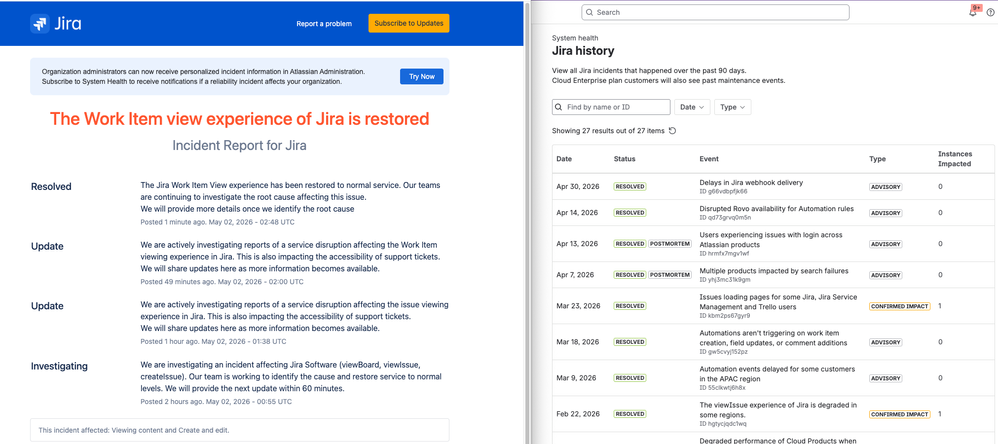
Task: Click the refresh icon beside the results count
Action: coord(672,131)
